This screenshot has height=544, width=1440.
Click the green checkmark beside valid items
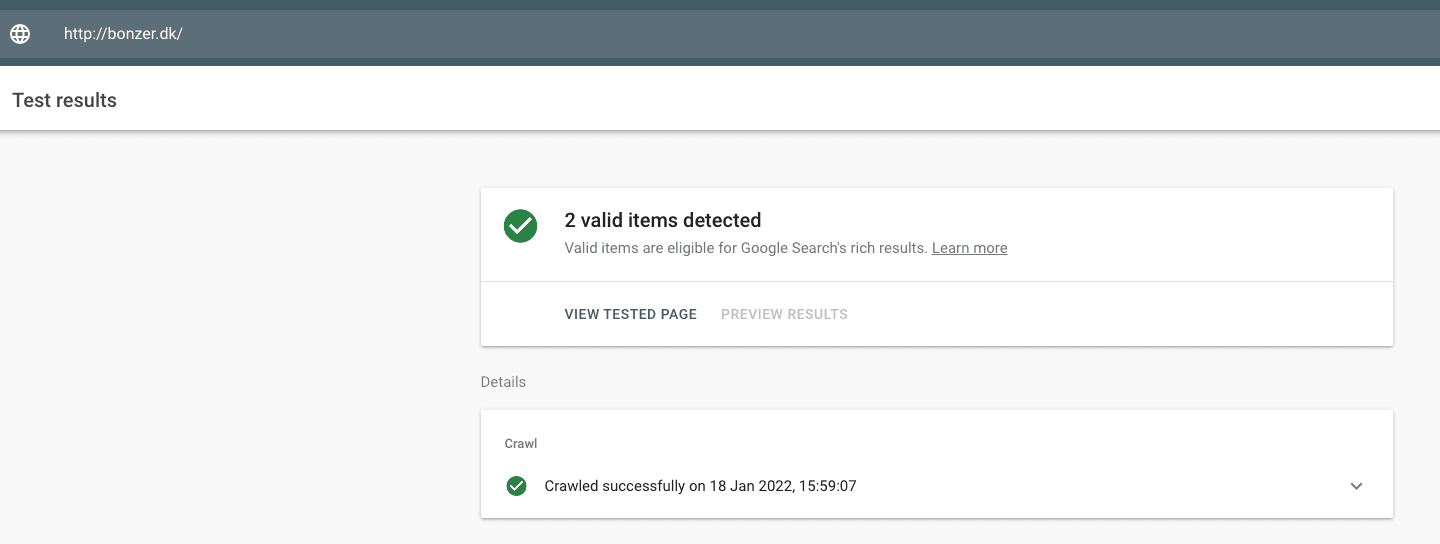(520, 227)
